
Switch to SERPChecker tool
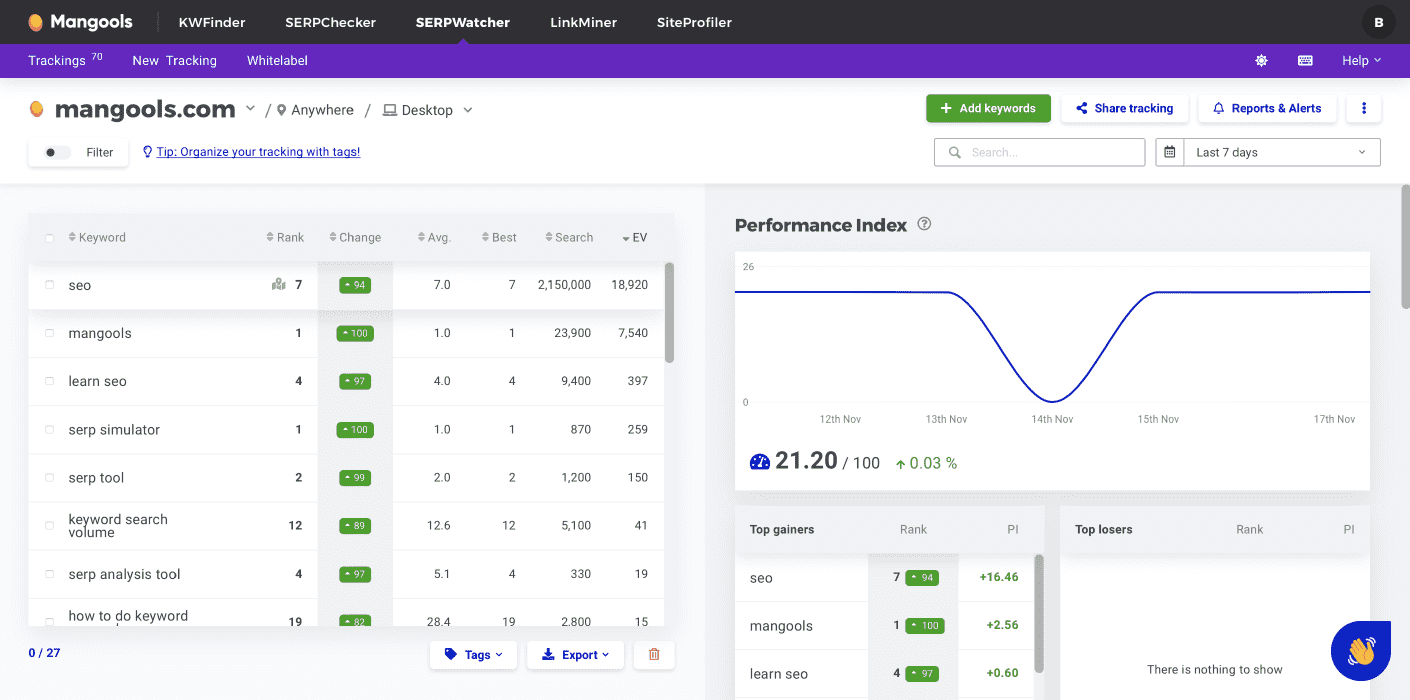[x=330, y=22]
